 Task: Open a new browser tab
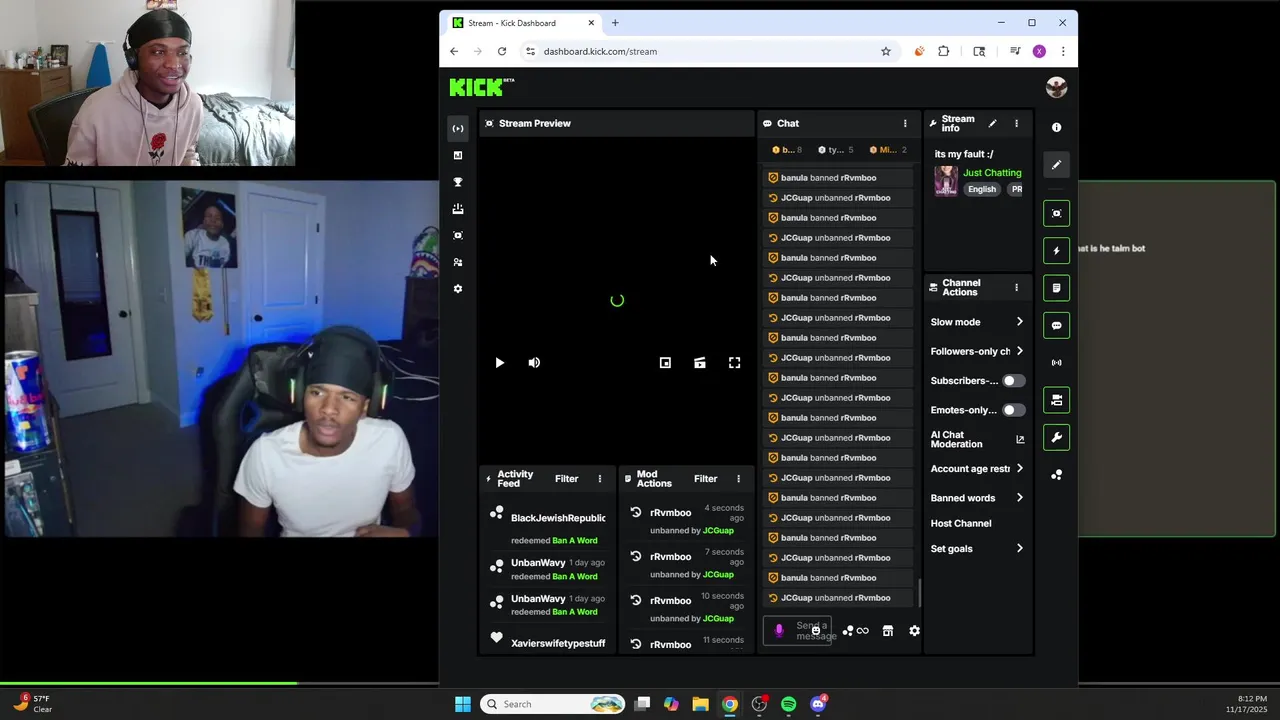pos(615,23)
